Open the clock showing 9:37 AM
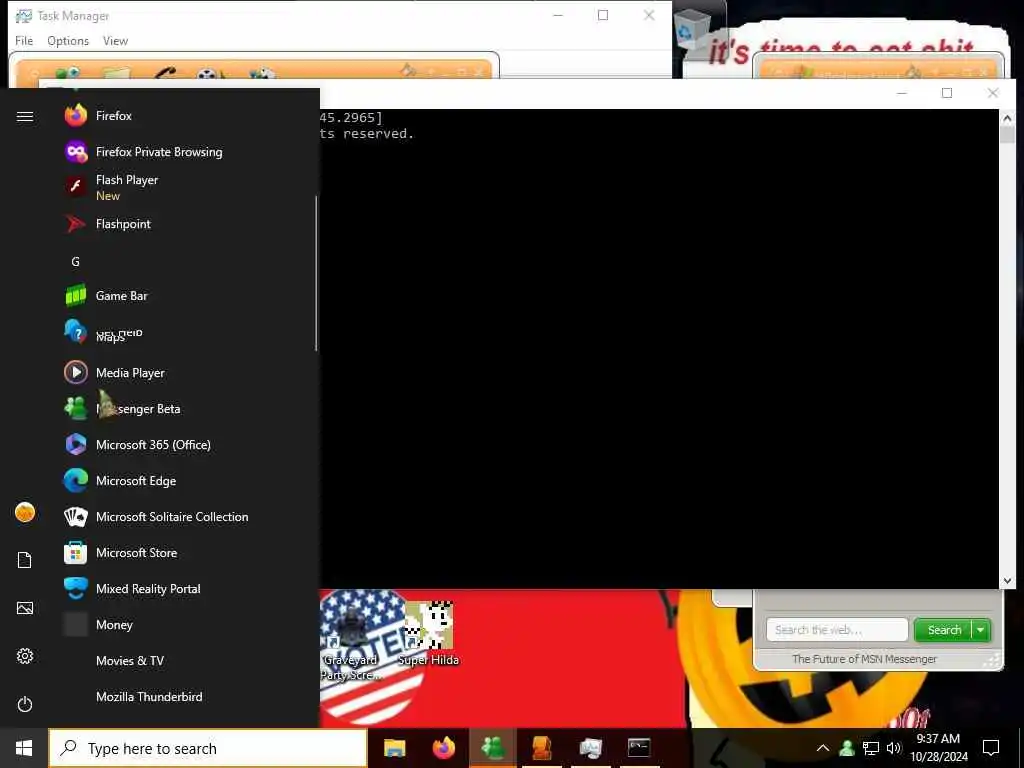1024x768 pixels. click(938, 748)
